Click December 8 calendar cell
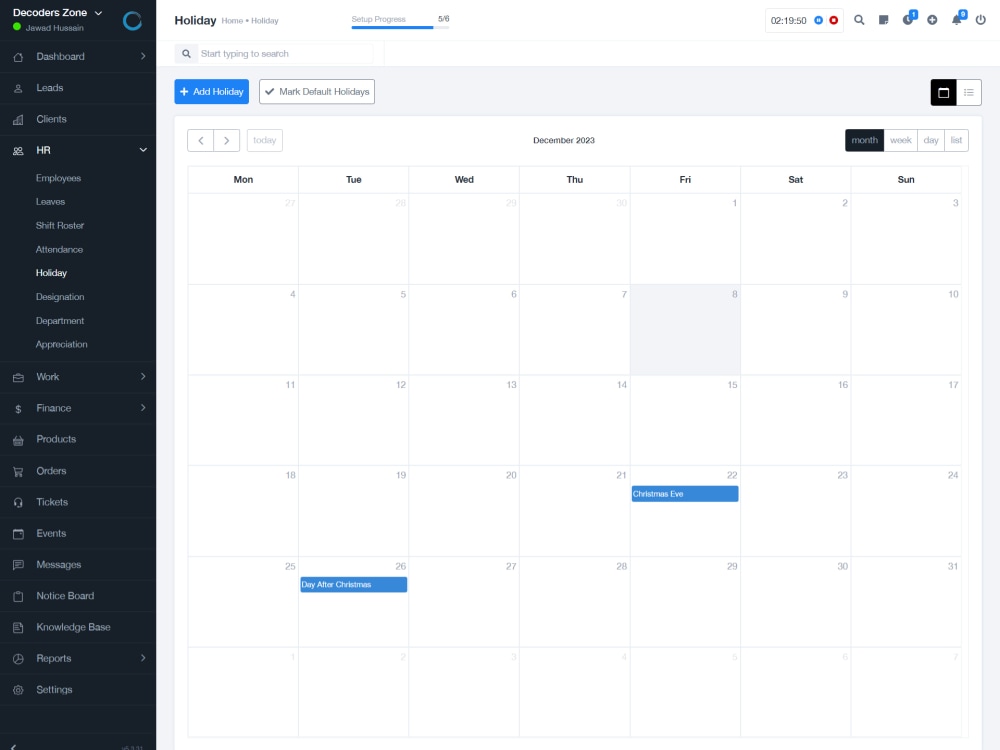The height and width of the screenshot is (750, 1000). pyautogui.click(x=686, y=330)
